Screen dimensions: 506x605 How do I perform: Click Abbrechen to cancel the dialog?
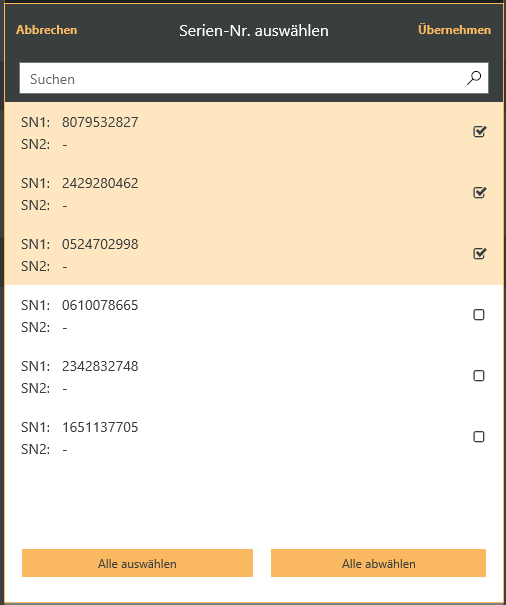pos(47,30)
